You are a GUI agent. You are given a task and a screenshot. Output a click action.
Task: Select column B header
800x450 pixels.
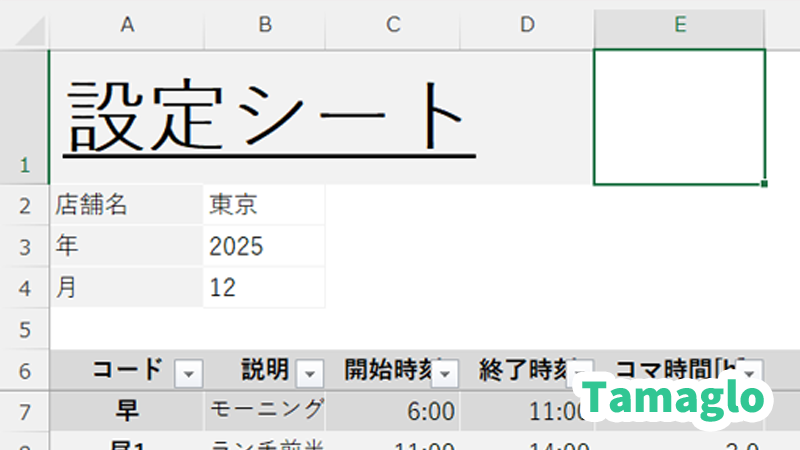coord(265,26)
